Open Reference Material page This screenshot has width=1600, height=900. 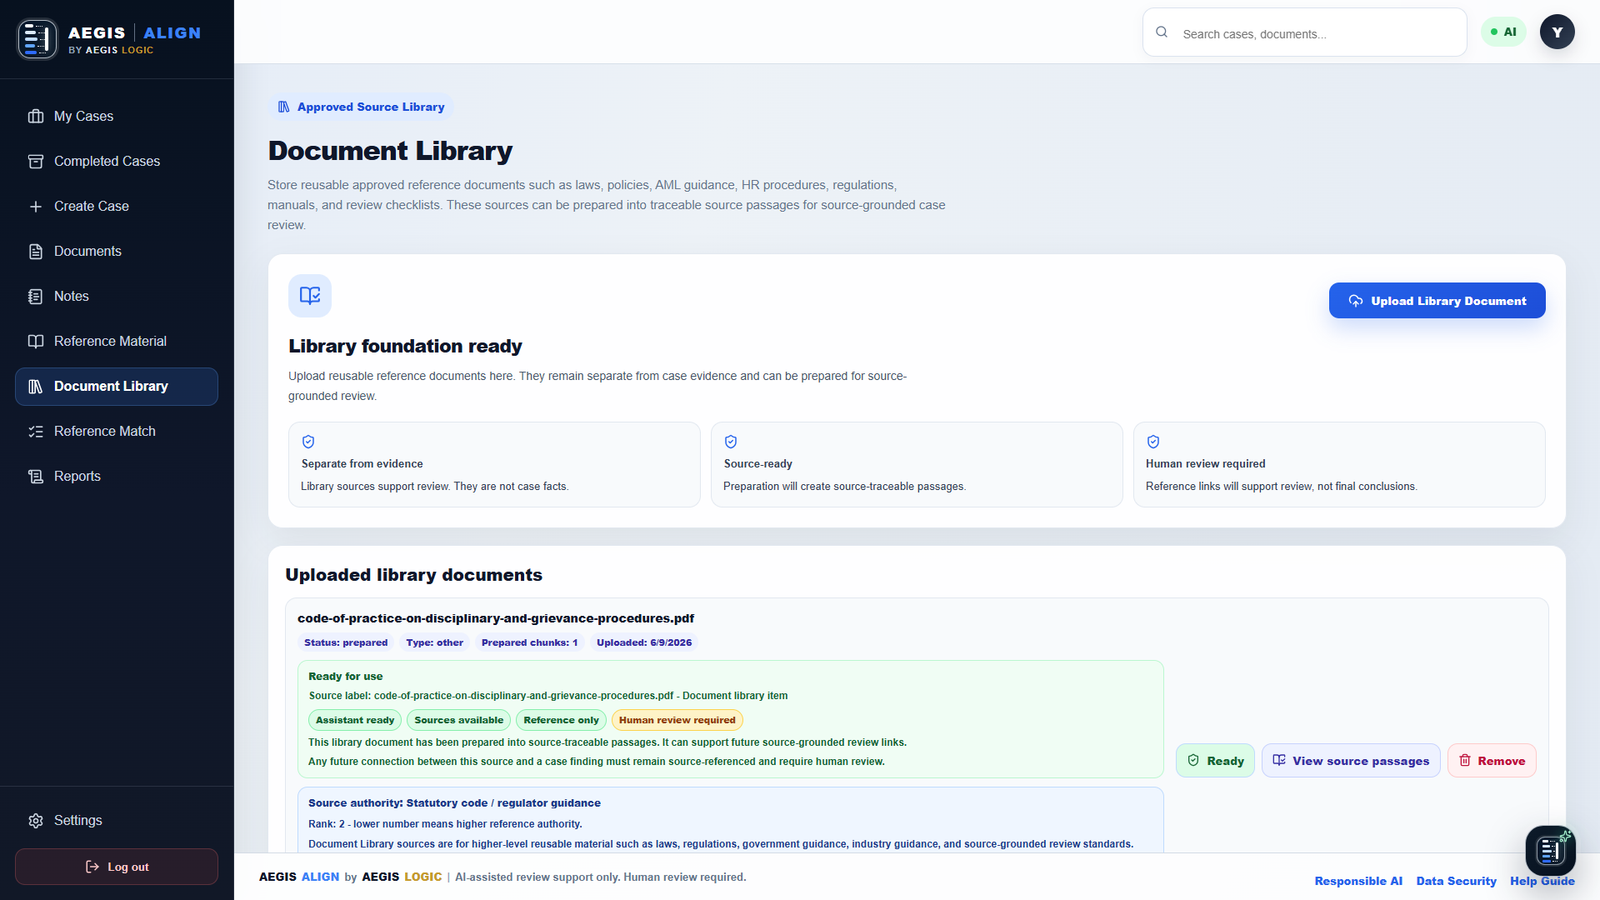[116, 341]
